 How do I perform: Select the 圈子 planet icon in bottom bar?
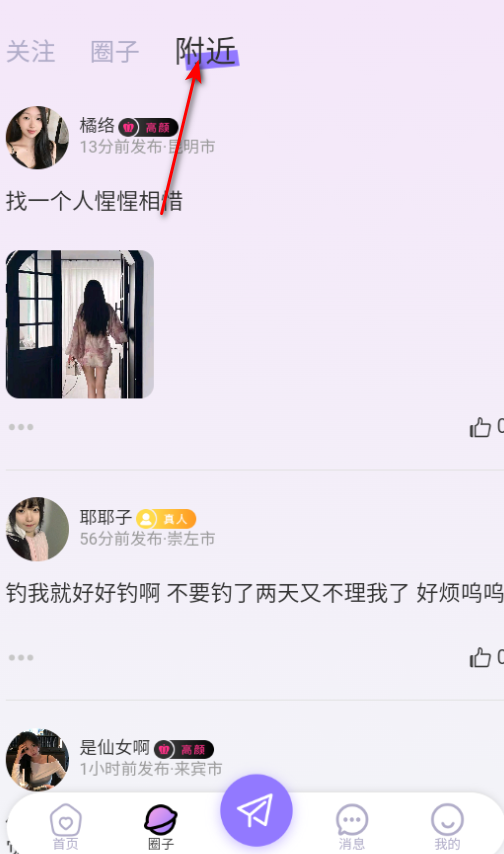click(x=161, y=827)
